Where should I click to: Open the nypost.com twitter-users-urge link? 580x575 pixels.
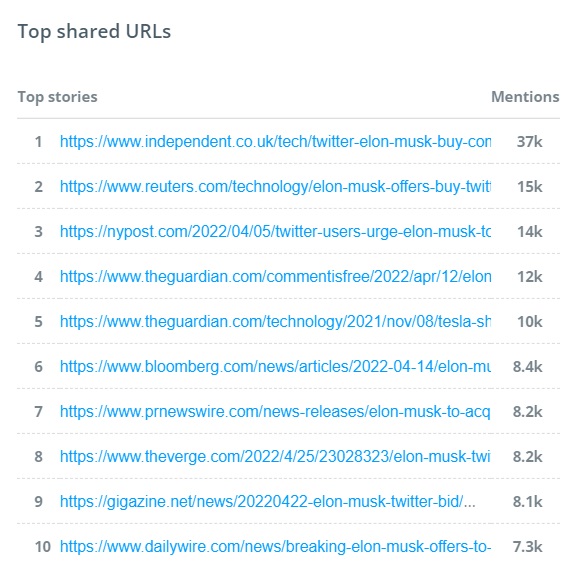coord(275,232)
